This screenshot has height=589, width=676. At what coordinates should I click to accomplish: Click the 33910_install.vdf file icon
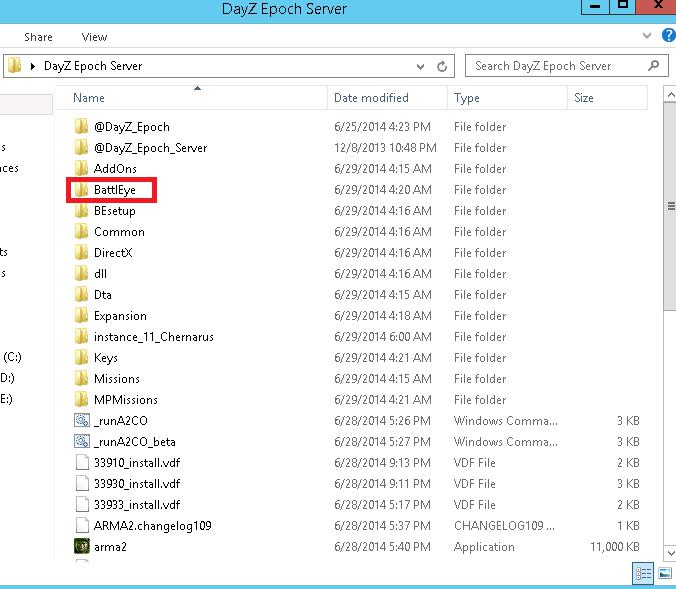point(82,463)
